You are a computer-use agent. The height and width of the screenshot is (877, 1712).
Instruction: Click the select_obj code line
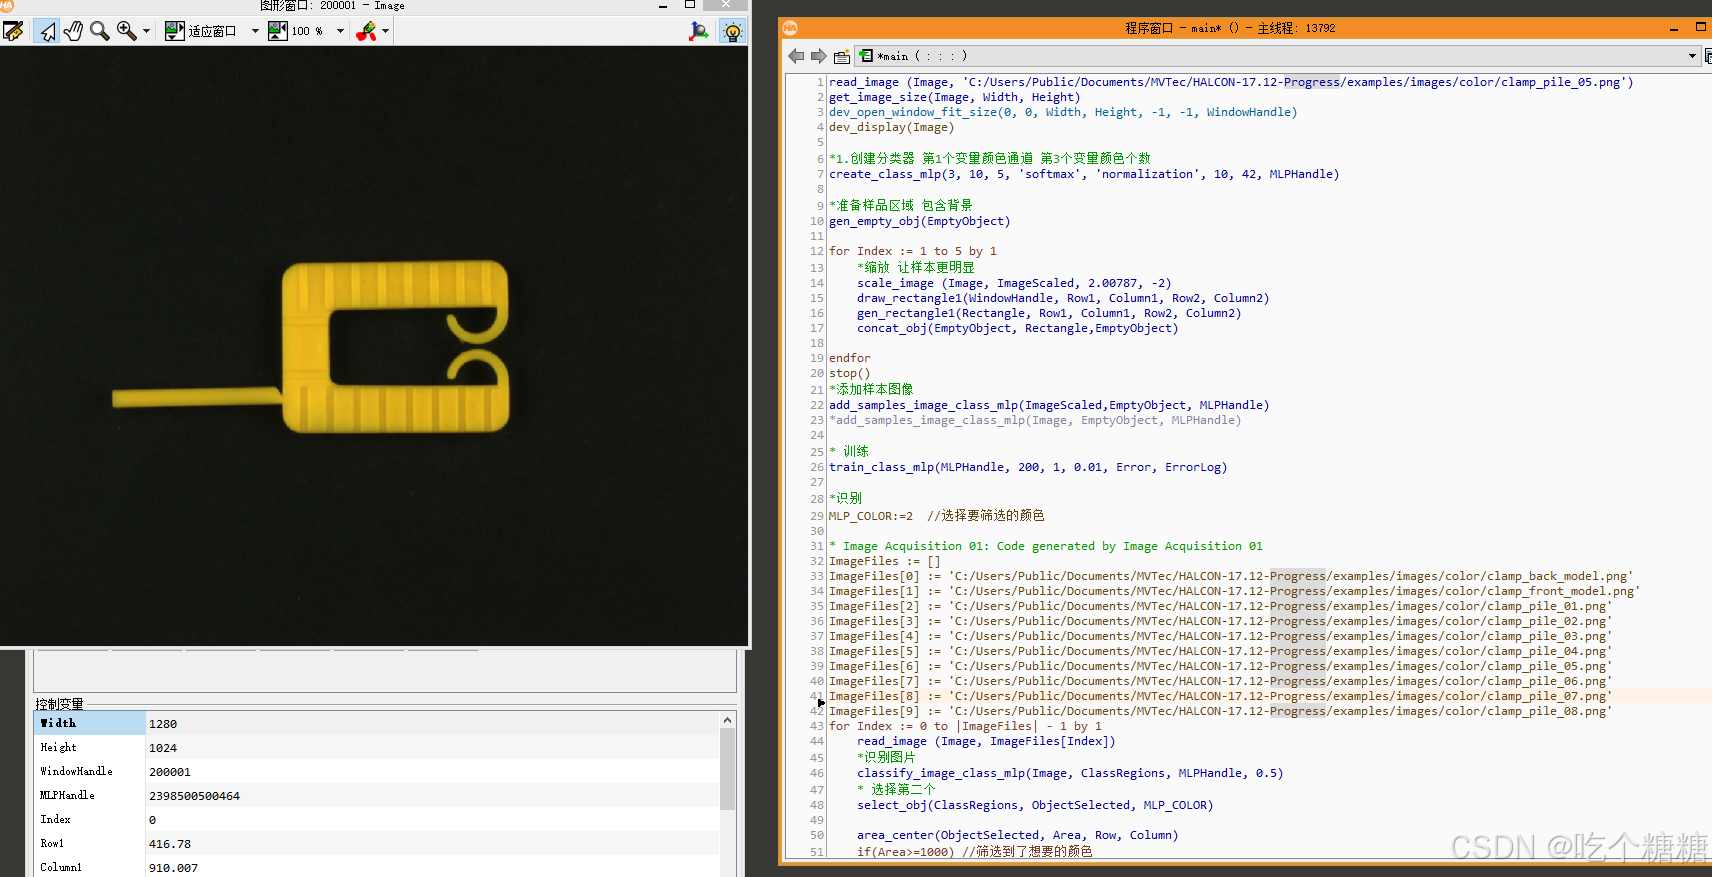(1035, 805)
